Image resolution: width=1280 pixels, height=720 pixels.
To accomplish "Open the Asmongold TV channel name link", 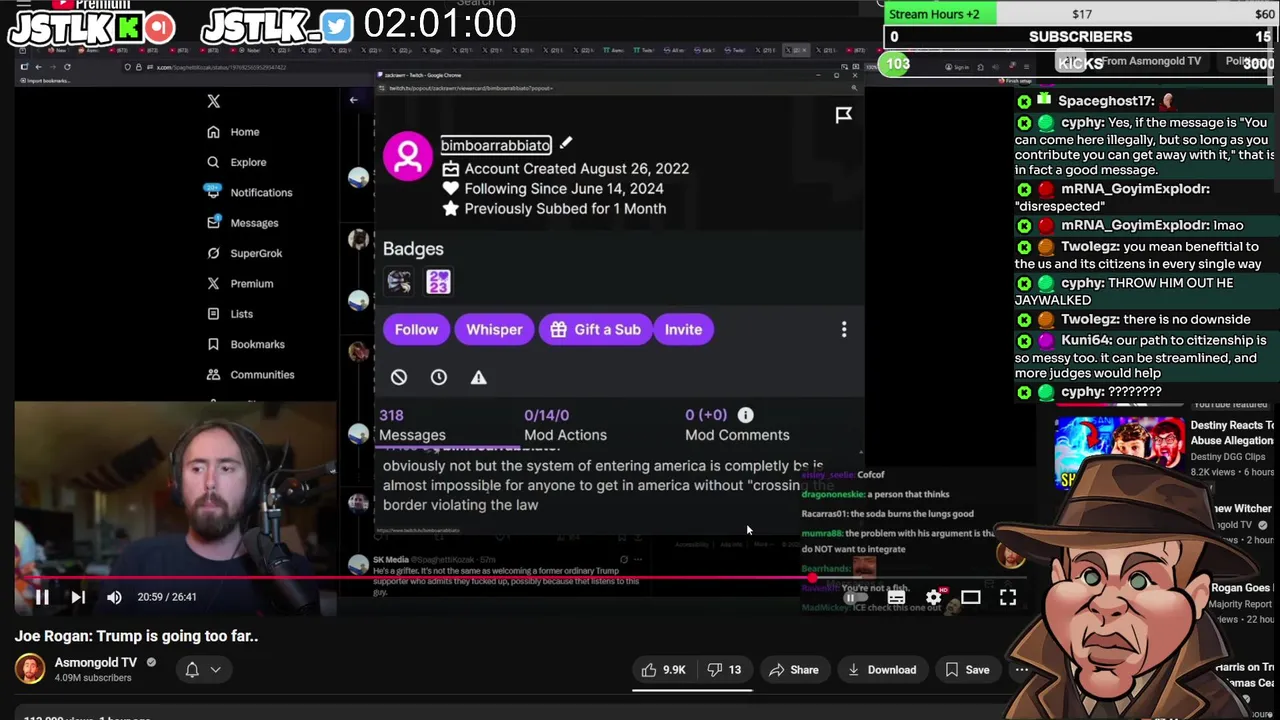I will click(95, 662).
